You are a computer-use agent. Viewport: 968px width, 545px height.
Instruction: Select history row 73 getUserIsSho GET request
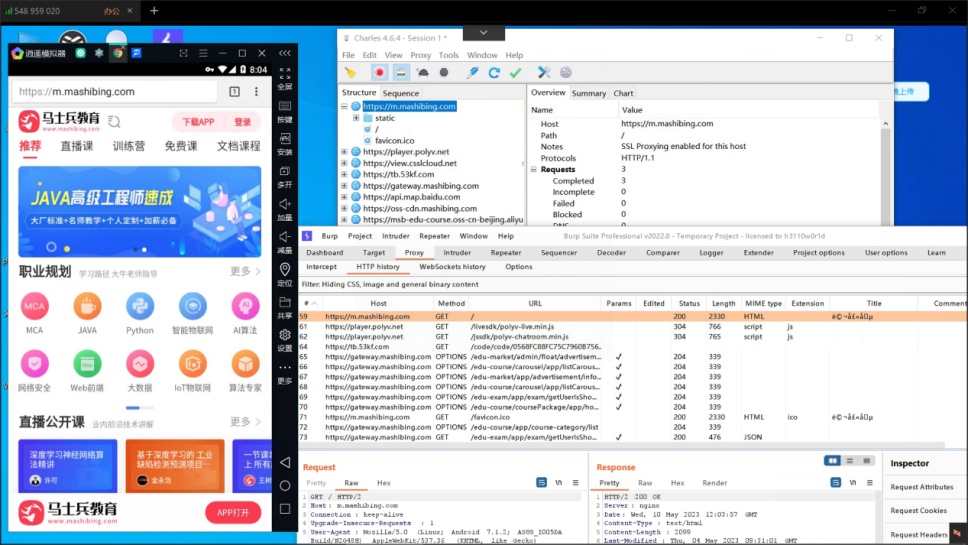pyautogui.click(x=633, y=437)
